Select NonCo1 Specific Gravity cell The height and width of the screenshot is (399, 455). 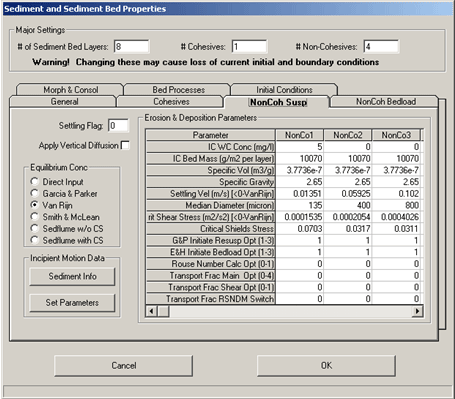click(x=299, y=182)
